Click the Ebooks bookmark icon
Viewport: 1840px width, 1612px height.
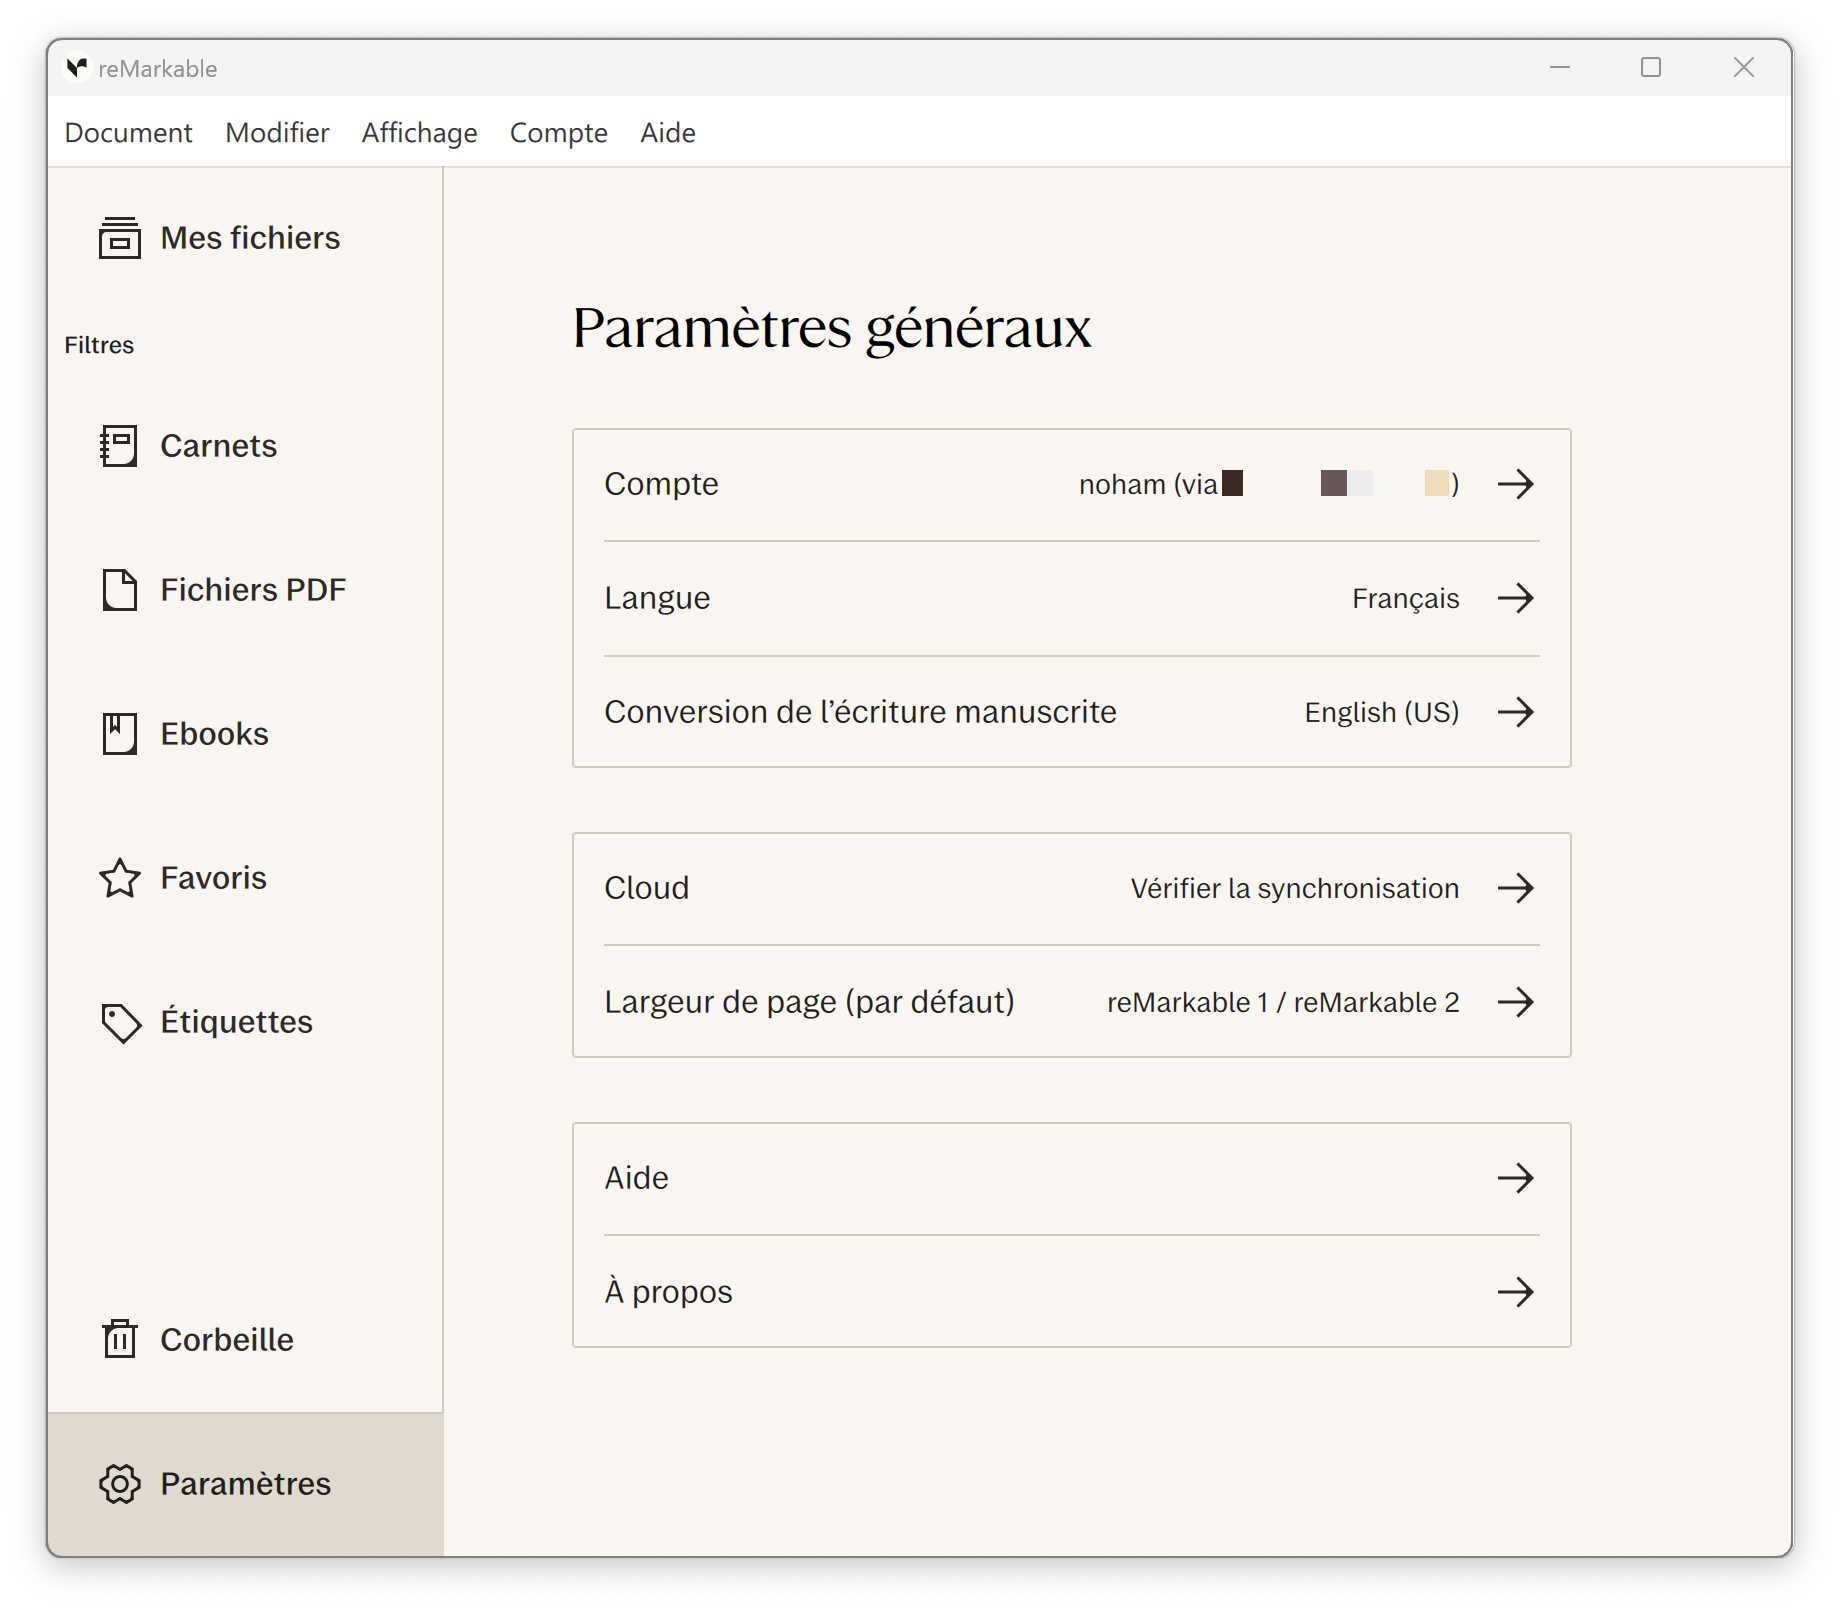[x=120, y=734]
